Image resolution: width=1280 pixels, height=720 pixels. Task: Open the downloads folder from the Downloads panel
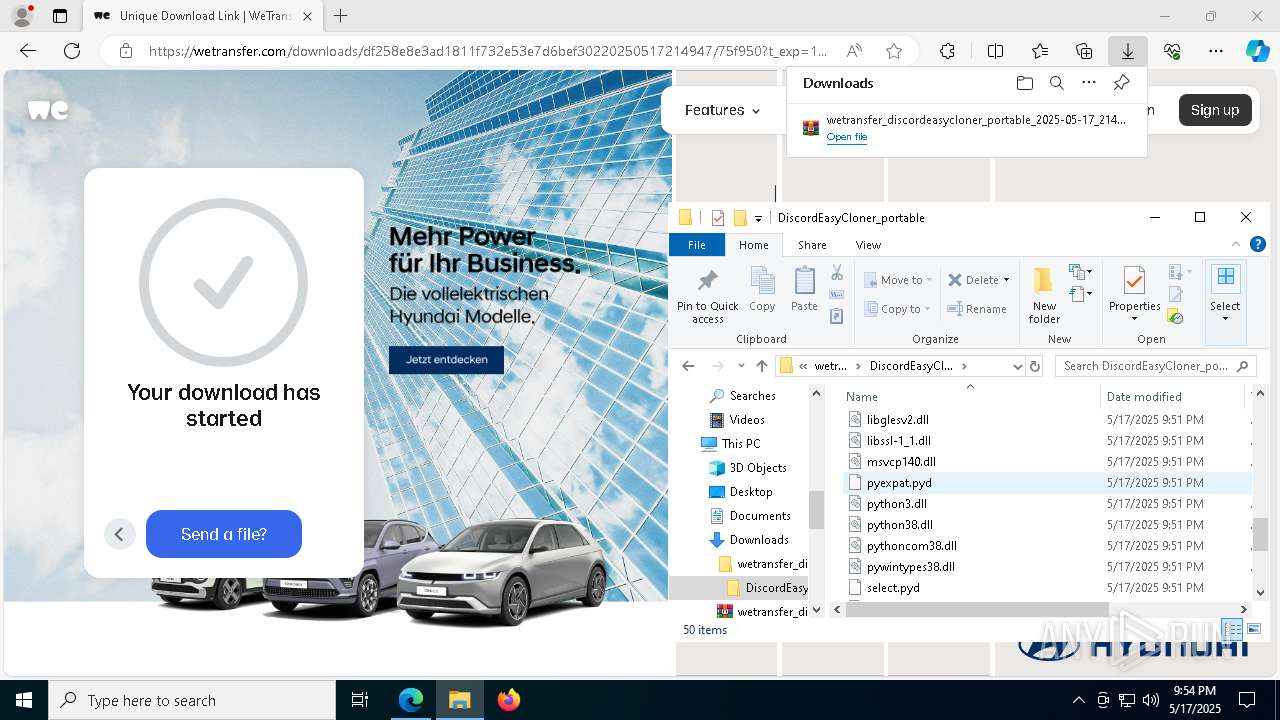tap(1024, 83)
